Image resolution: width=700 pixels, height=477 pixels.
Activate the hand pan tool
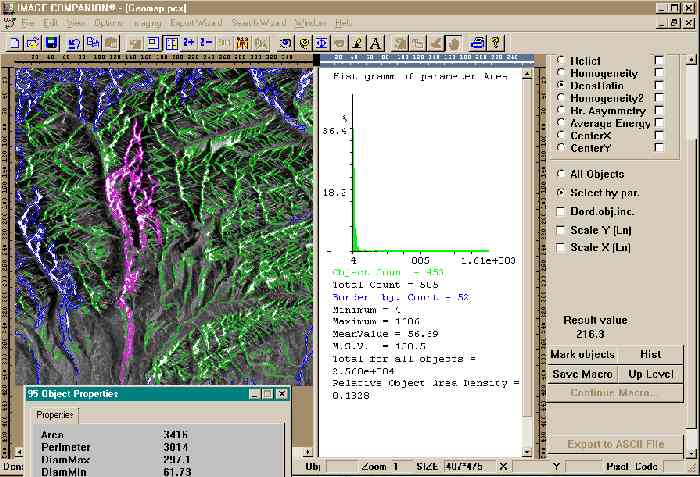[x=453, y=42]
